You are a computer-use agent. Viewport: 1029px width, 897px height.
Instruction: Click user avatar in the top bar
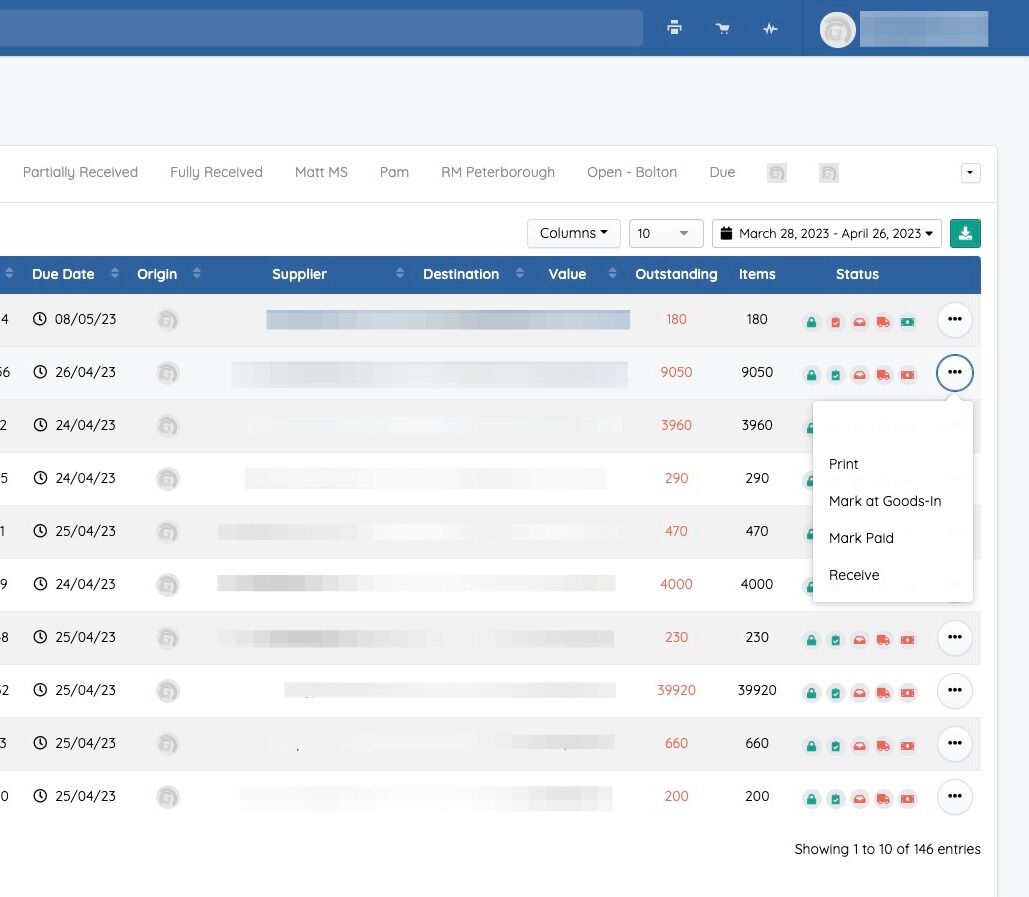point(837,30)
